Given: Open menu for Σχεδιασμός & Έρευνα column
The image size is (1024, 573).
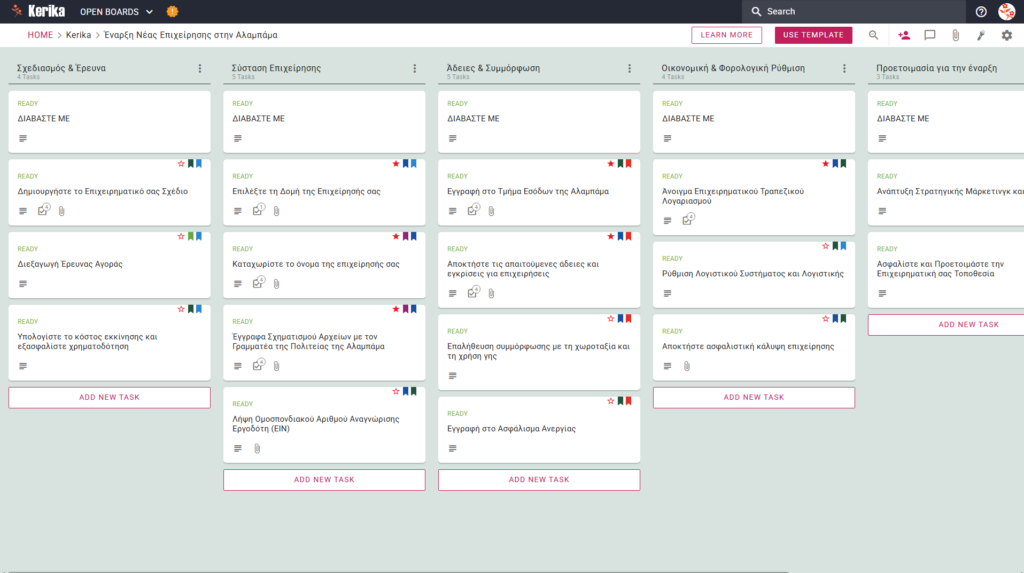Looking at the screenshot, I should [200, 69].
